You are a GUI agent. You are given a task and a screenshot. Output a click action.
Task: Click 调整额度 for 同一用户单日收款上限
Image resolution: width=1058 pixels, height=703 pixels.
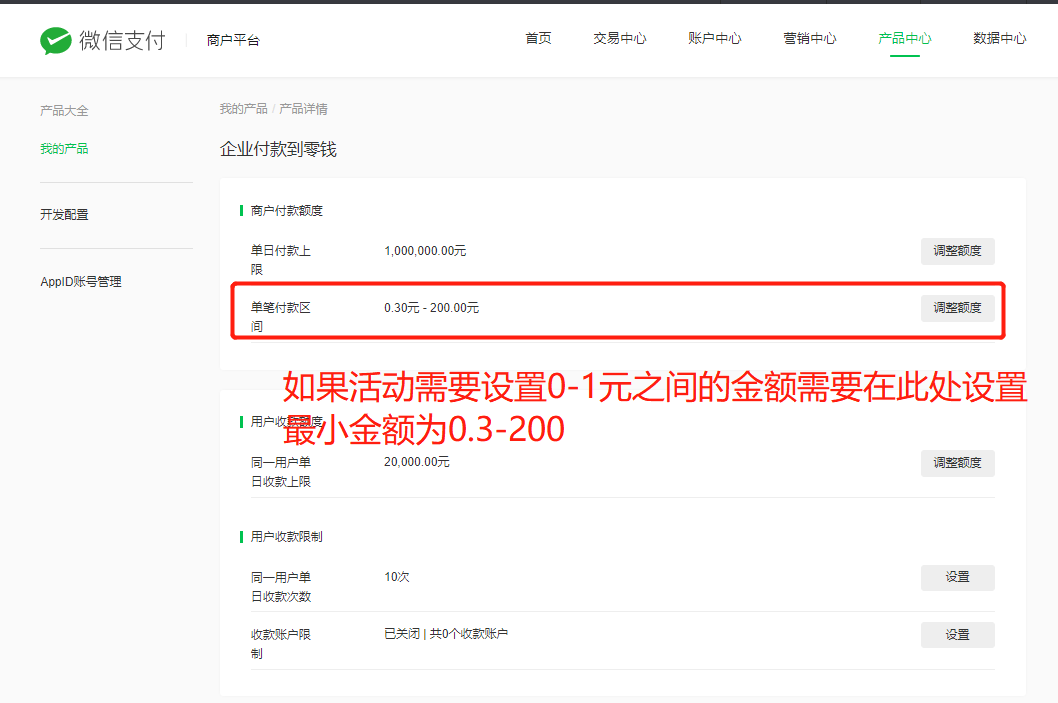957,463
